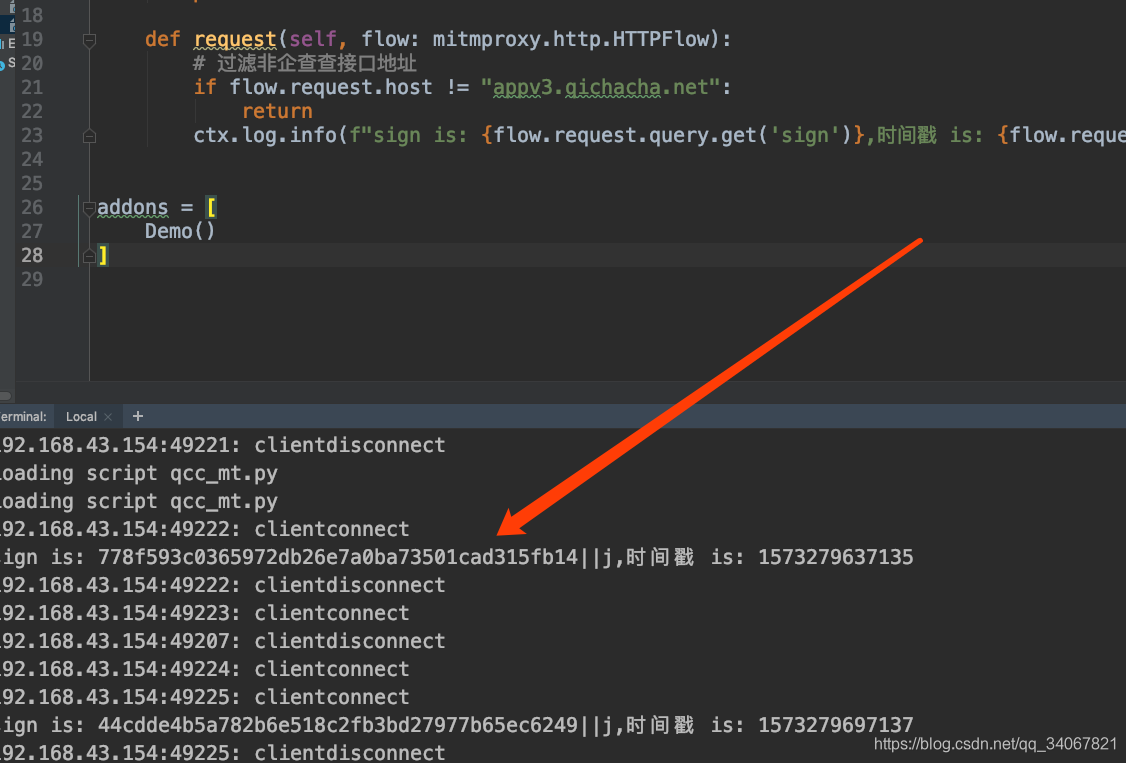Click the timestamp 1573279637135 in the terminal
The height and width of the screenshot is (763, 1126).
(x=836, y=557)
